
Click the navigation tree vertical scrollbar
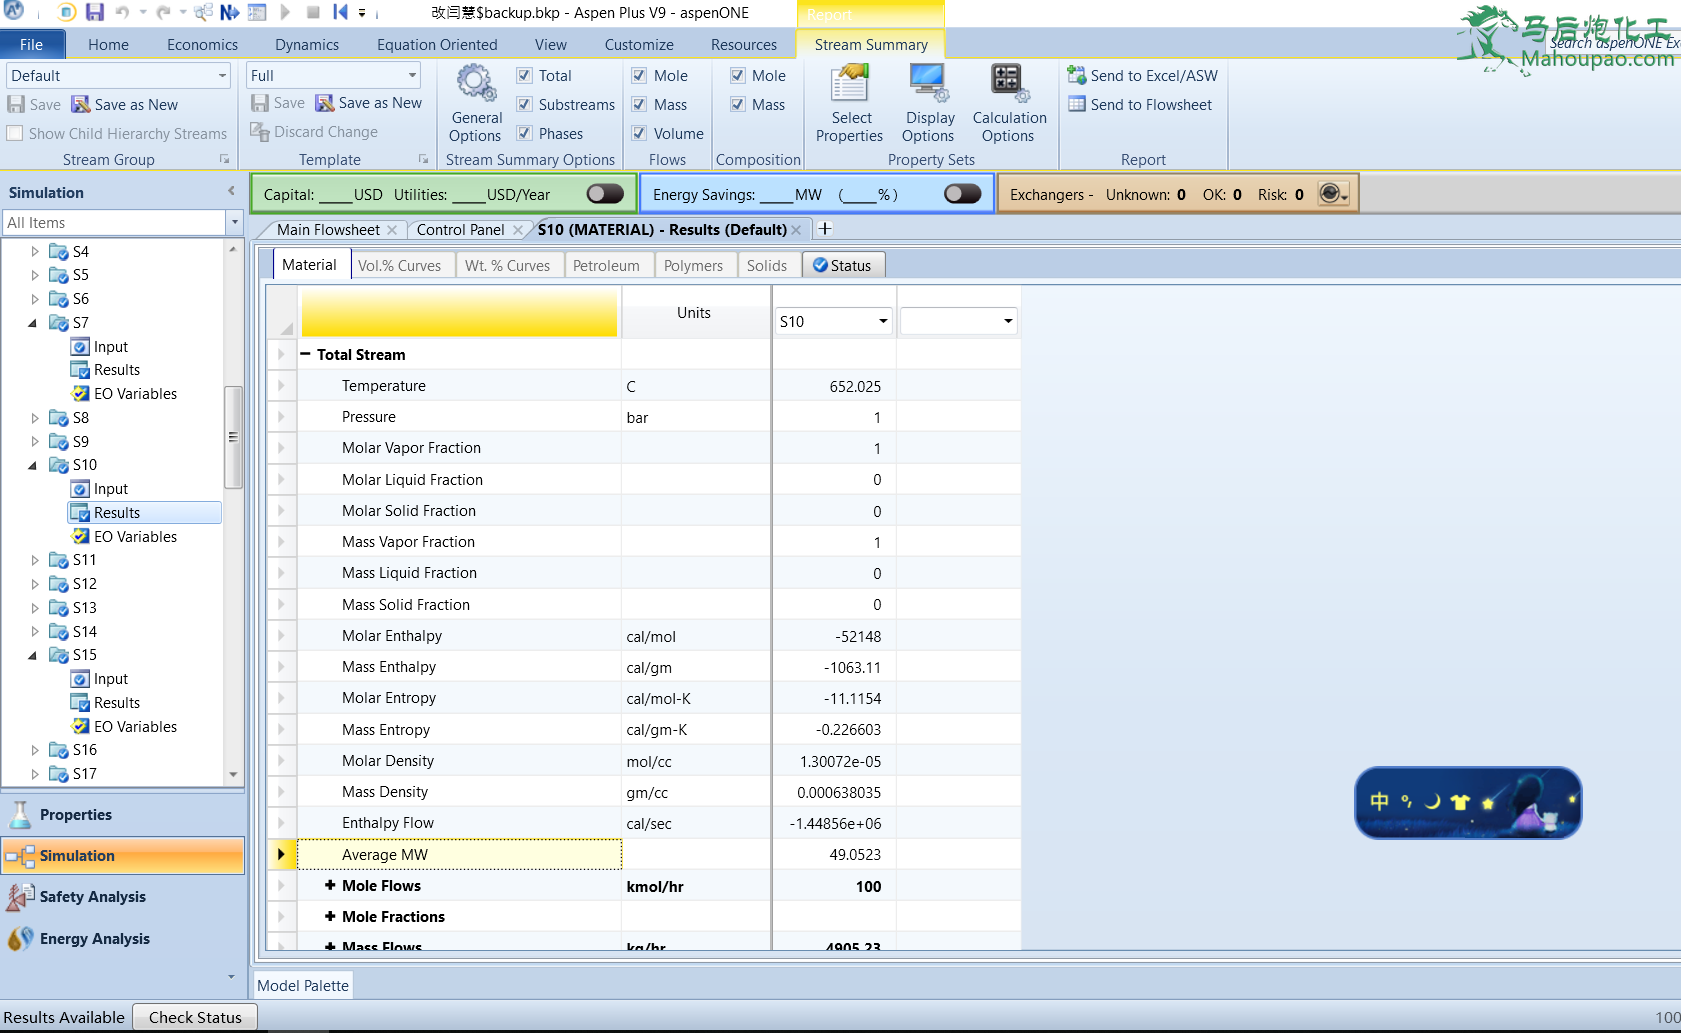pos(233,436)
